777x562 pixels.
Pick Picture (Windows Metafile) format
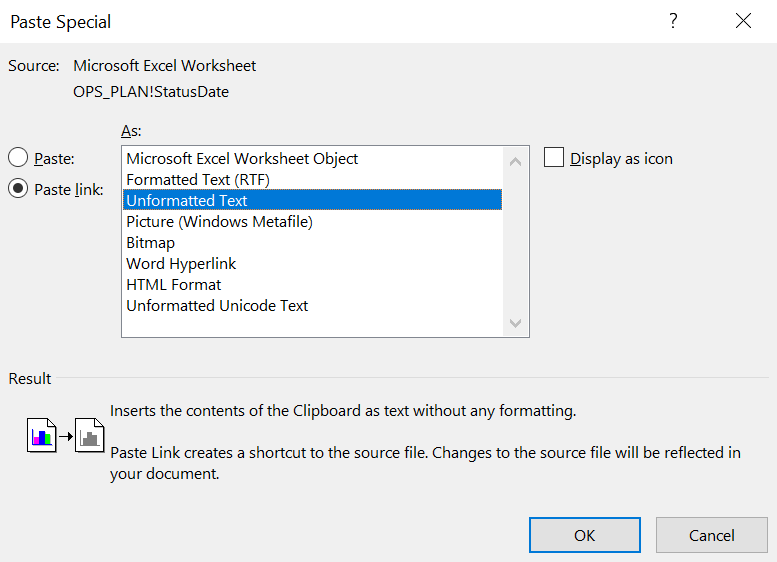pyautogui.click(x=219, y=221)
